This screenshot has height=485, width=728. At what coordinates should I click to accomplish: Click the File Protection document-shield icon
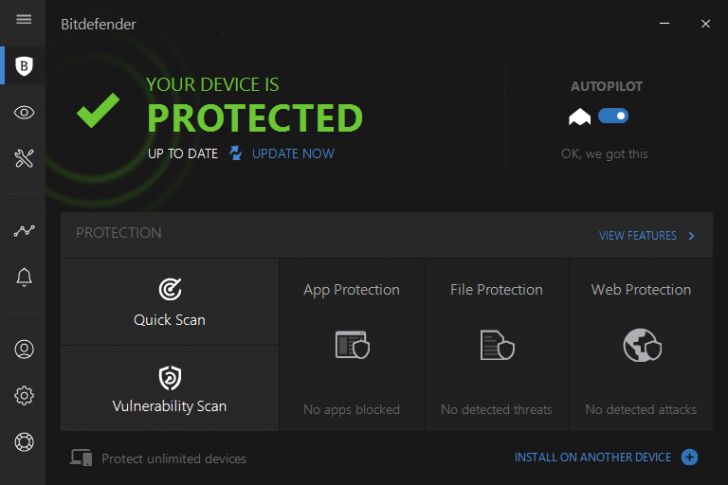[497, 345]
